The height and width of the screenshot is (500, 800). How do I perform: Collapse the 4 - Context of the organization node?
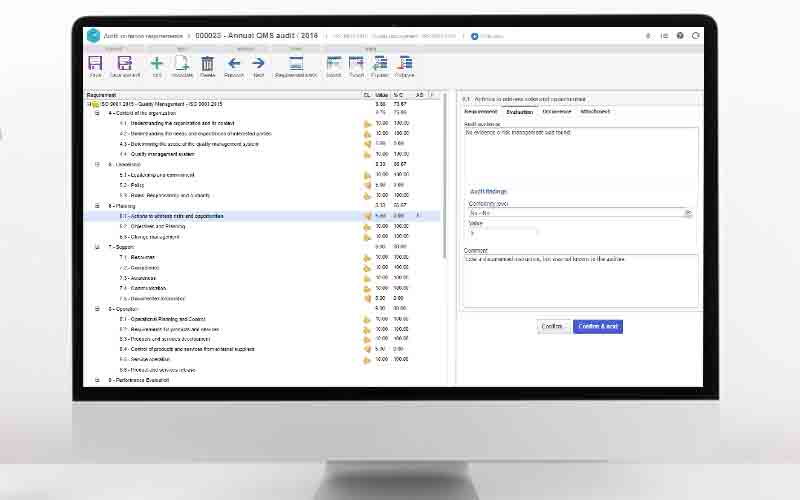pyautogui.click(x=97, y=113)
